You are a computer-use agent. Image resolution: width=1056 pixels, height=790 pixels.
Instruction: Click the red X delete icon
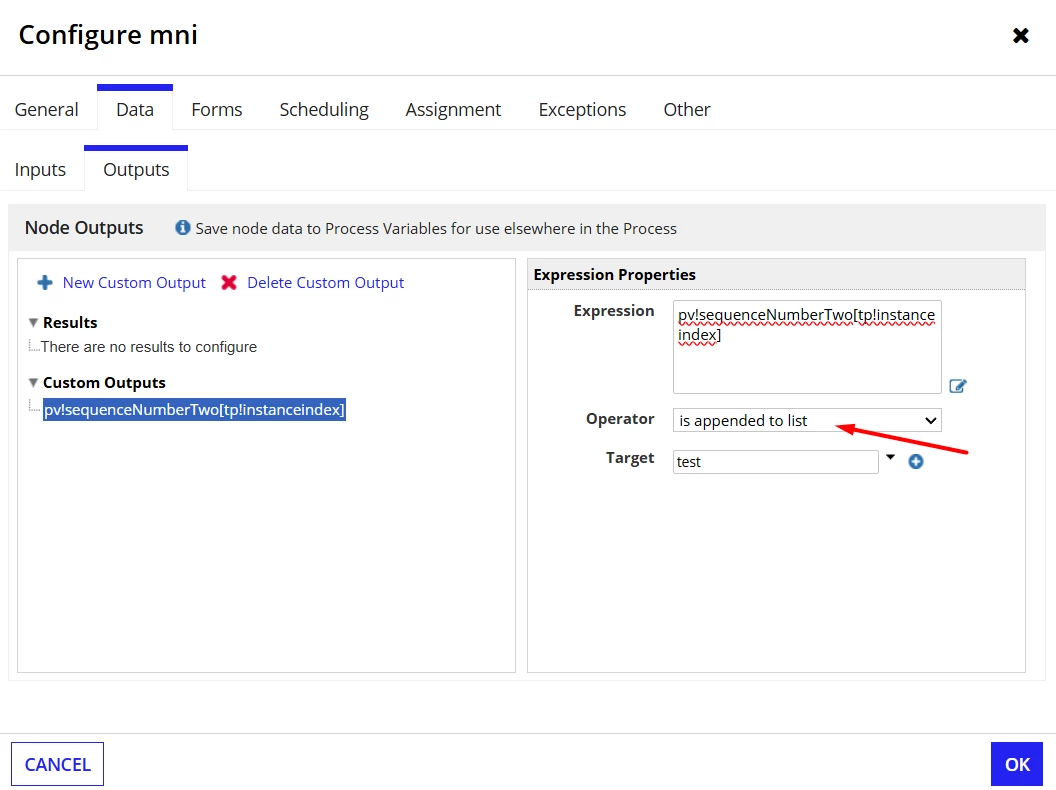[x=229, y=282]
